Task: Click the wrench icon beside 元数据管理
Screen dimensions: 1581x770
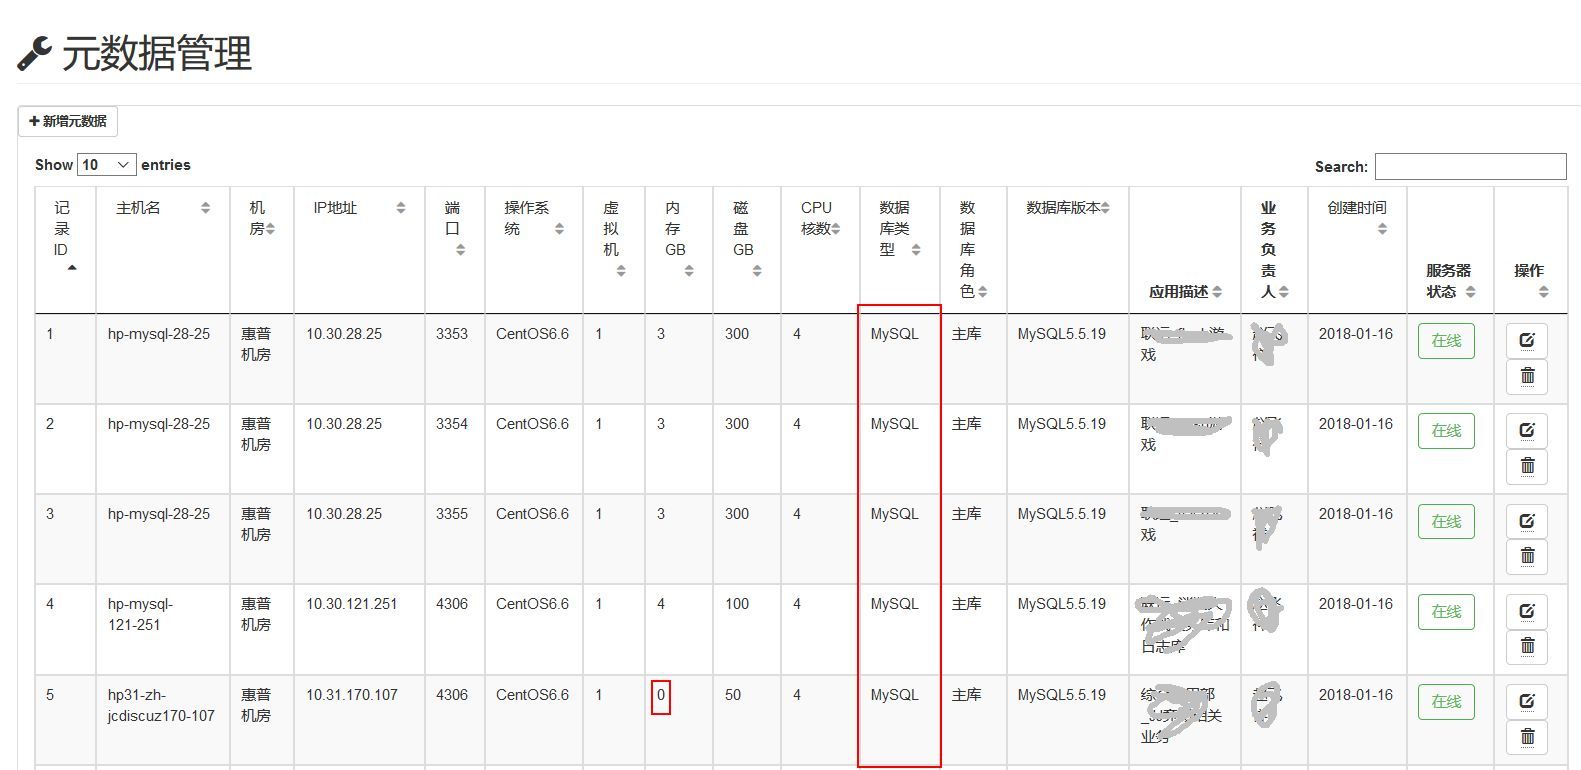Action: 34,54
